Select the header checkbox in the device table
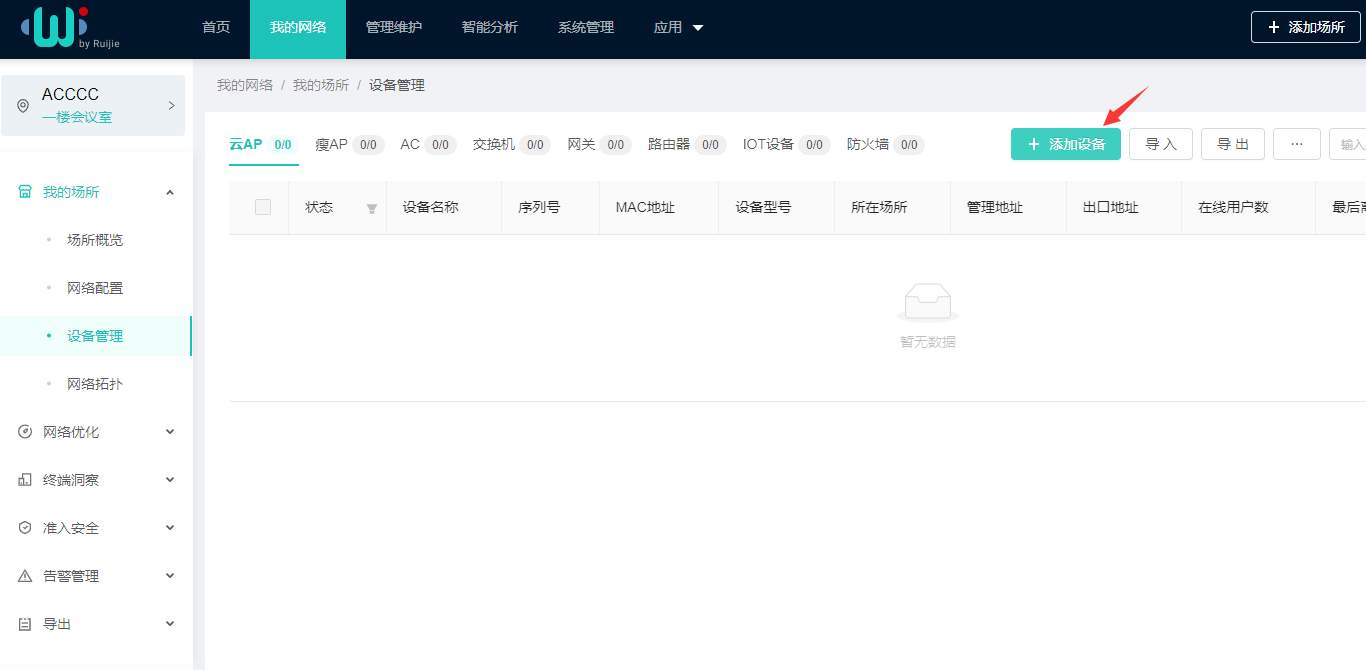 [265, 207]
